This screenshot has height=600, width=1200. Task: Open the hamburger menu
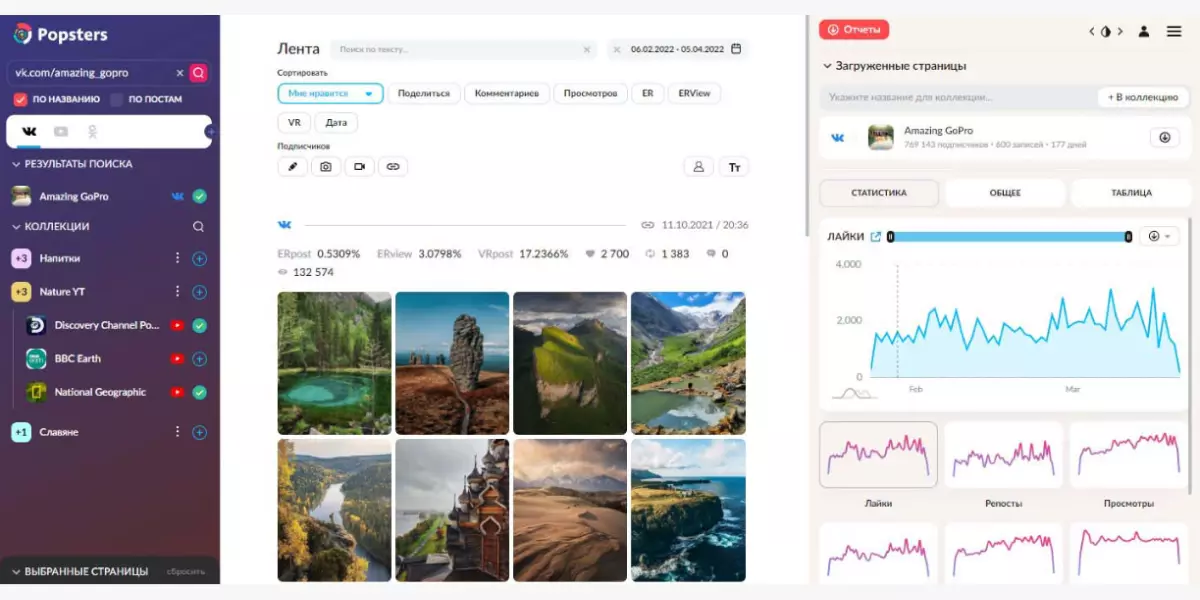1174,31
